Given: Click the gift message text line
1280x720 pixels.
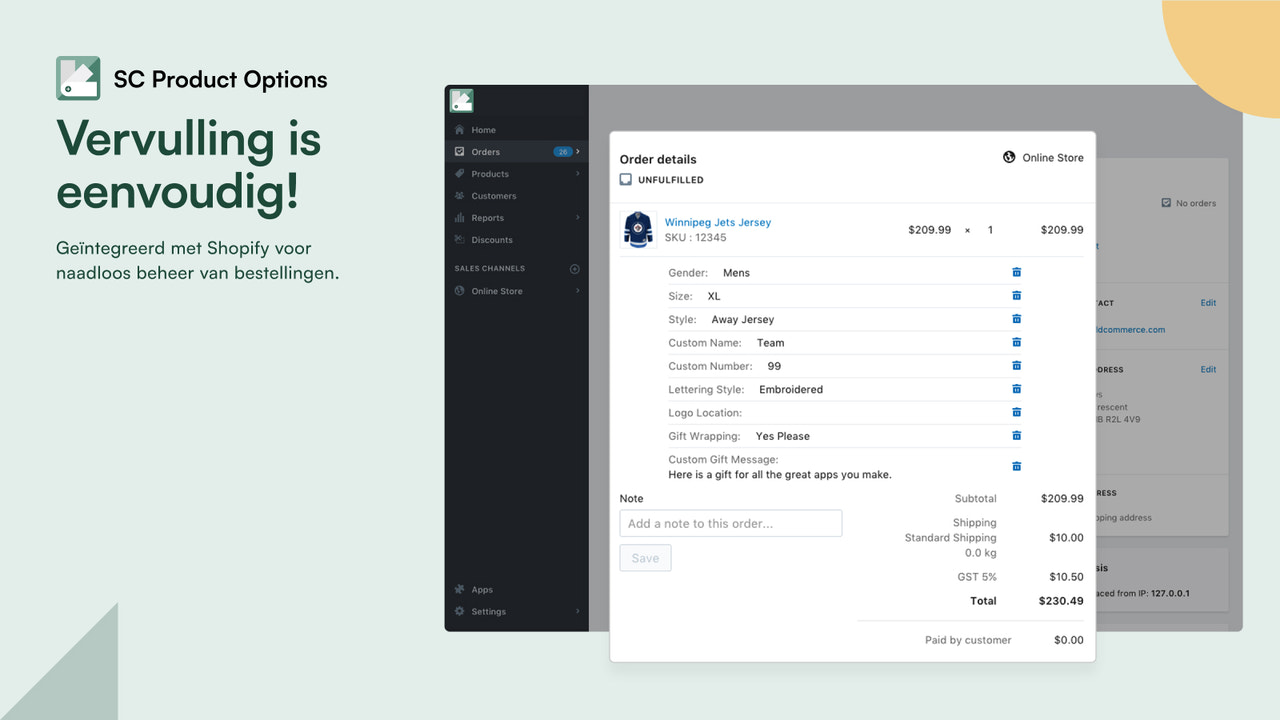Looking at the screenshot, I should [x=780, y=475].
